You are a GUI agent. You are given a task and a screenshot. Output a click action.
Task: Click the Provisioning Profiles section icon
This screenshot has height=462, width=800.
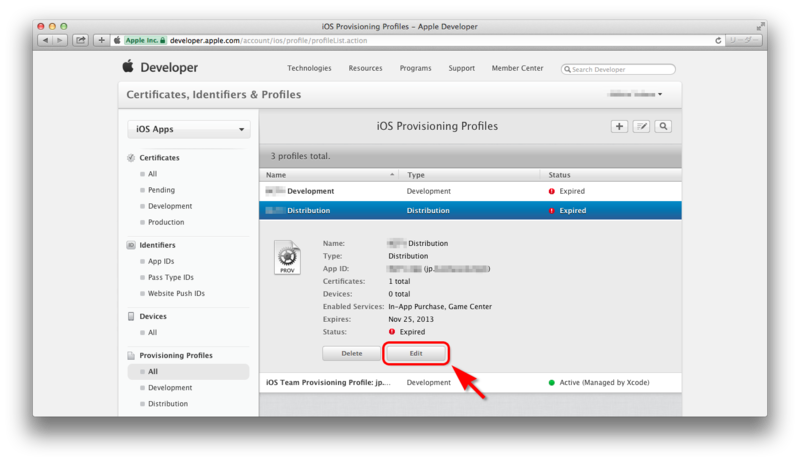pyautogui.click(x=131, y=355)
